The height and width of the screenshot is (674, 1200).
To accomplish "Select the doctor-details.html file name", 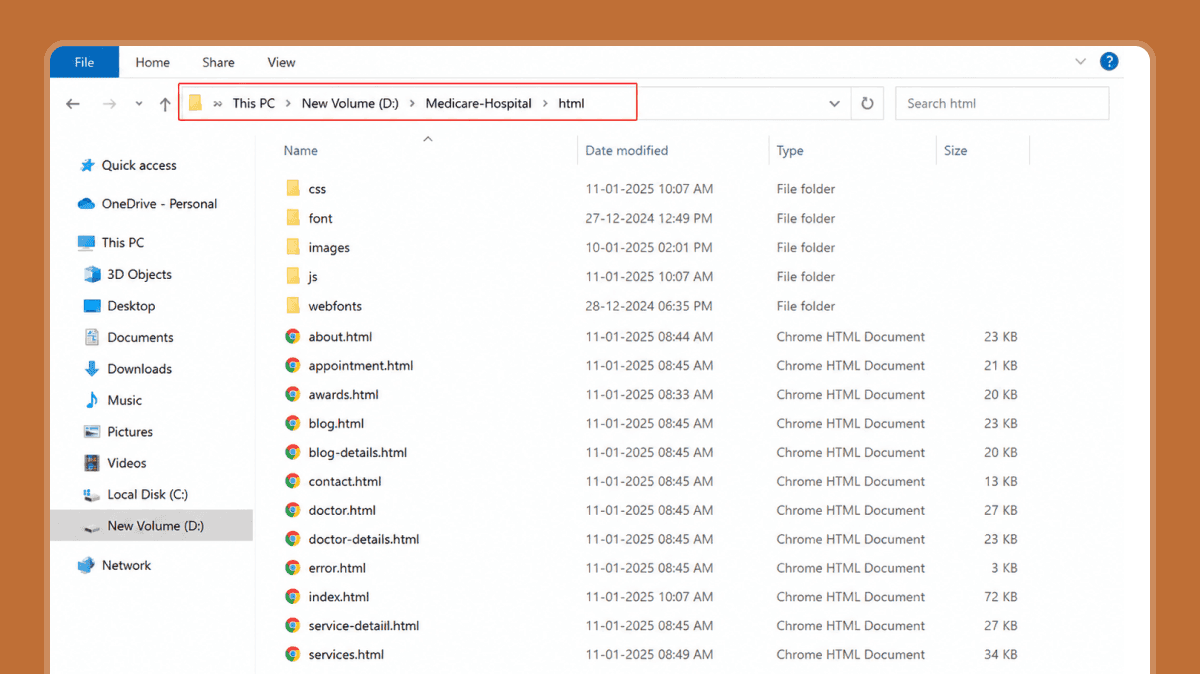I will [x=364, y=540].
